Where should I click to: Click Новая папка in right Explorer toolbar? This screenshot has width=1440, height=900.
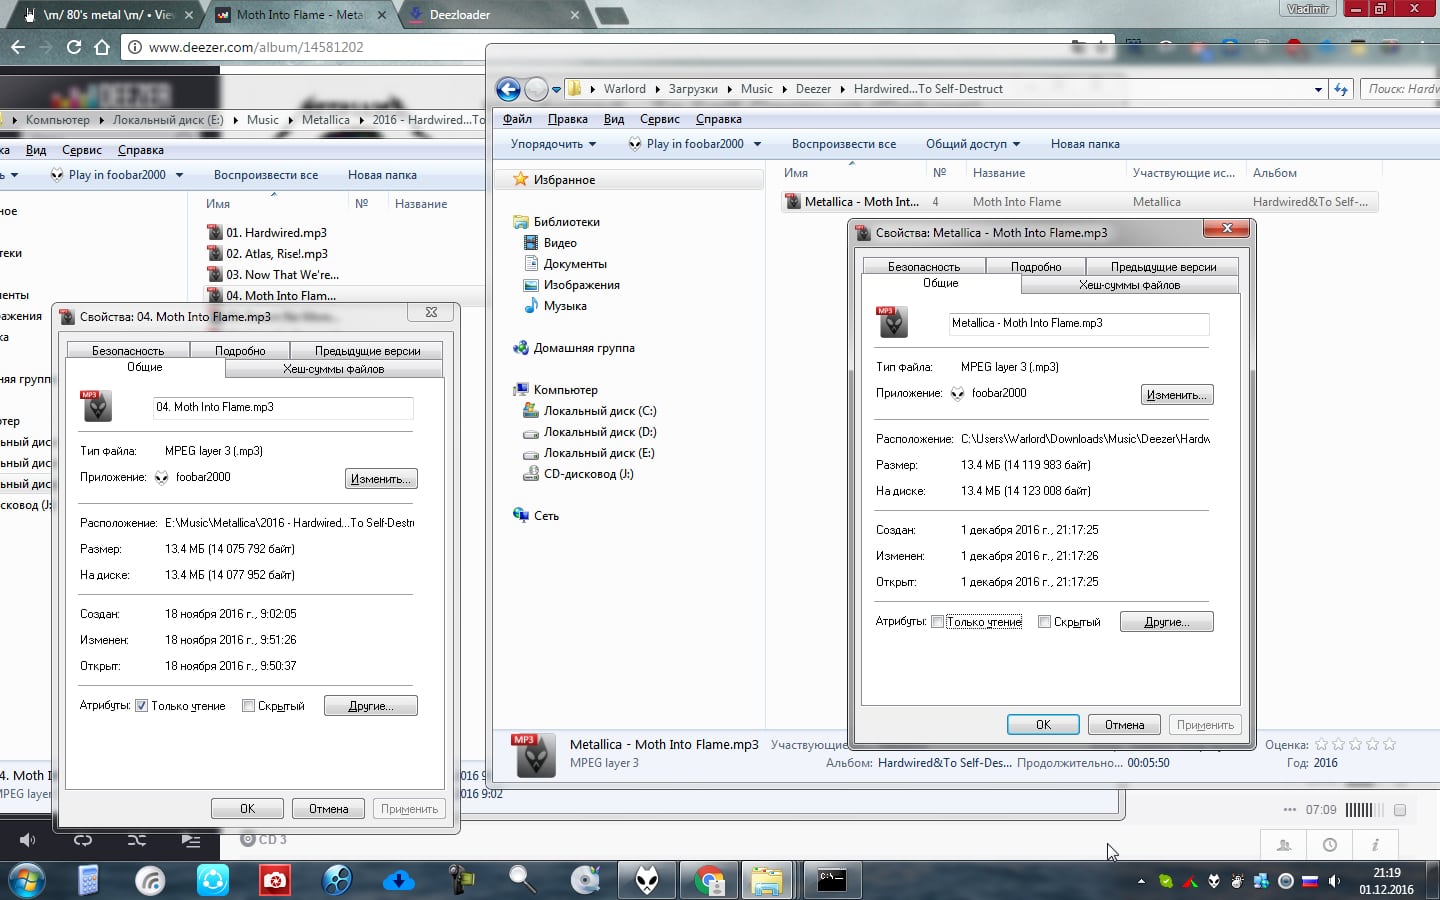(x=1085, y=144)
